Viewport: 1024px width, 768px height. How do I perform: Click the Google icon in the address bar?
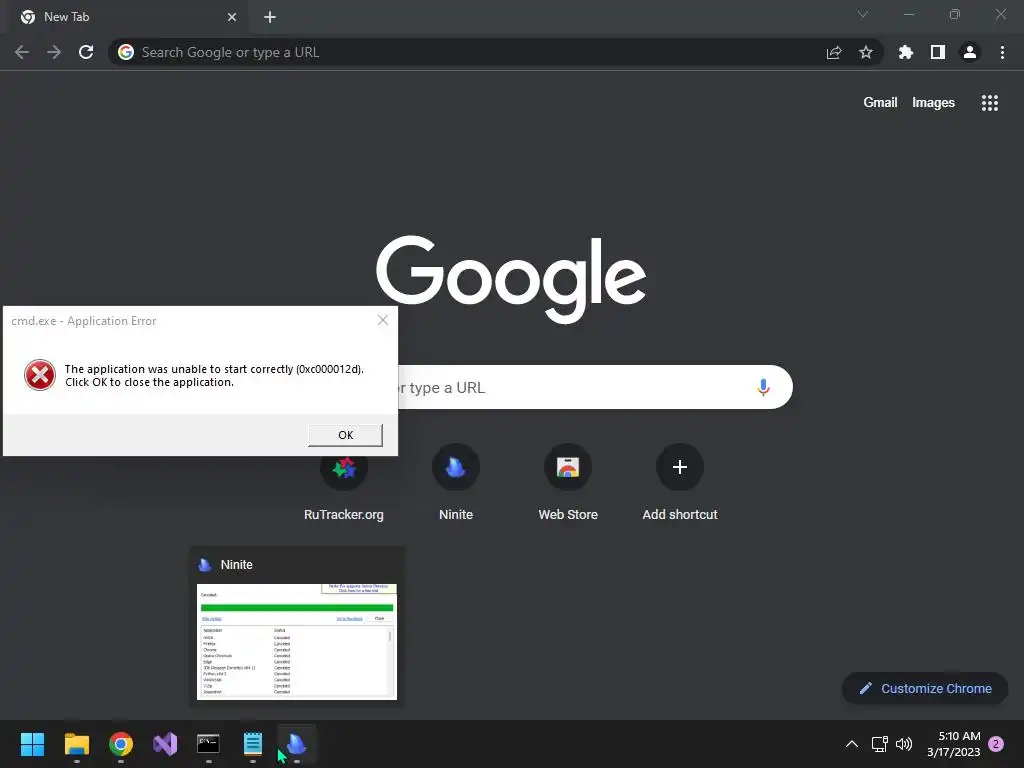click(126, 52)
